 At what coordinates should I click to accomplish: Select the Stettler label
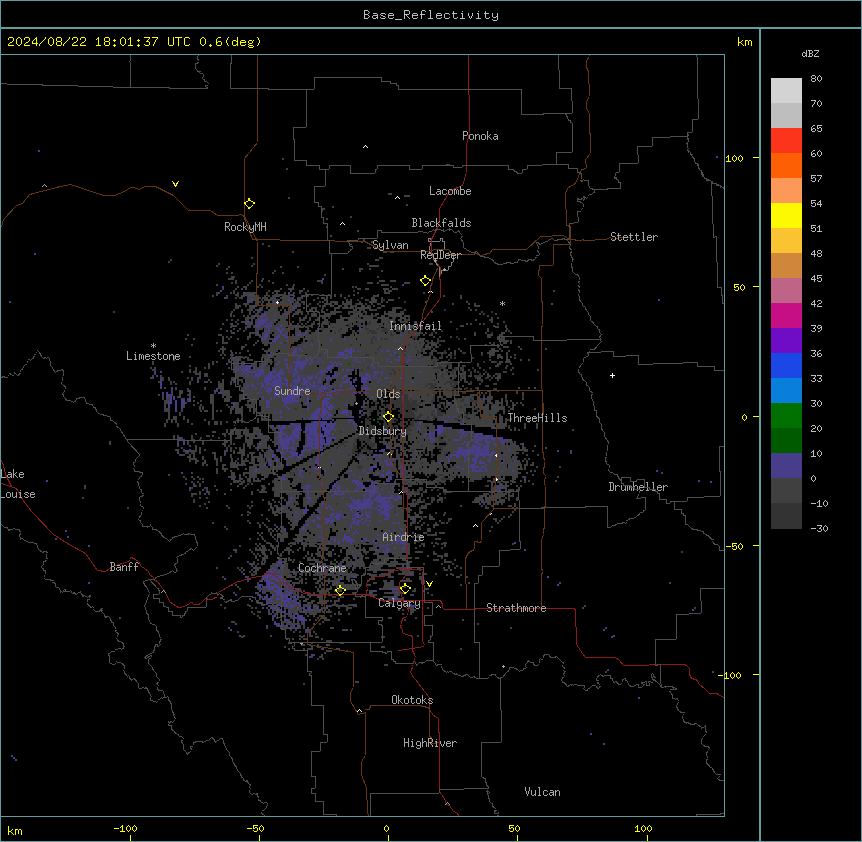pyautogui.click(x=633, y=237)
